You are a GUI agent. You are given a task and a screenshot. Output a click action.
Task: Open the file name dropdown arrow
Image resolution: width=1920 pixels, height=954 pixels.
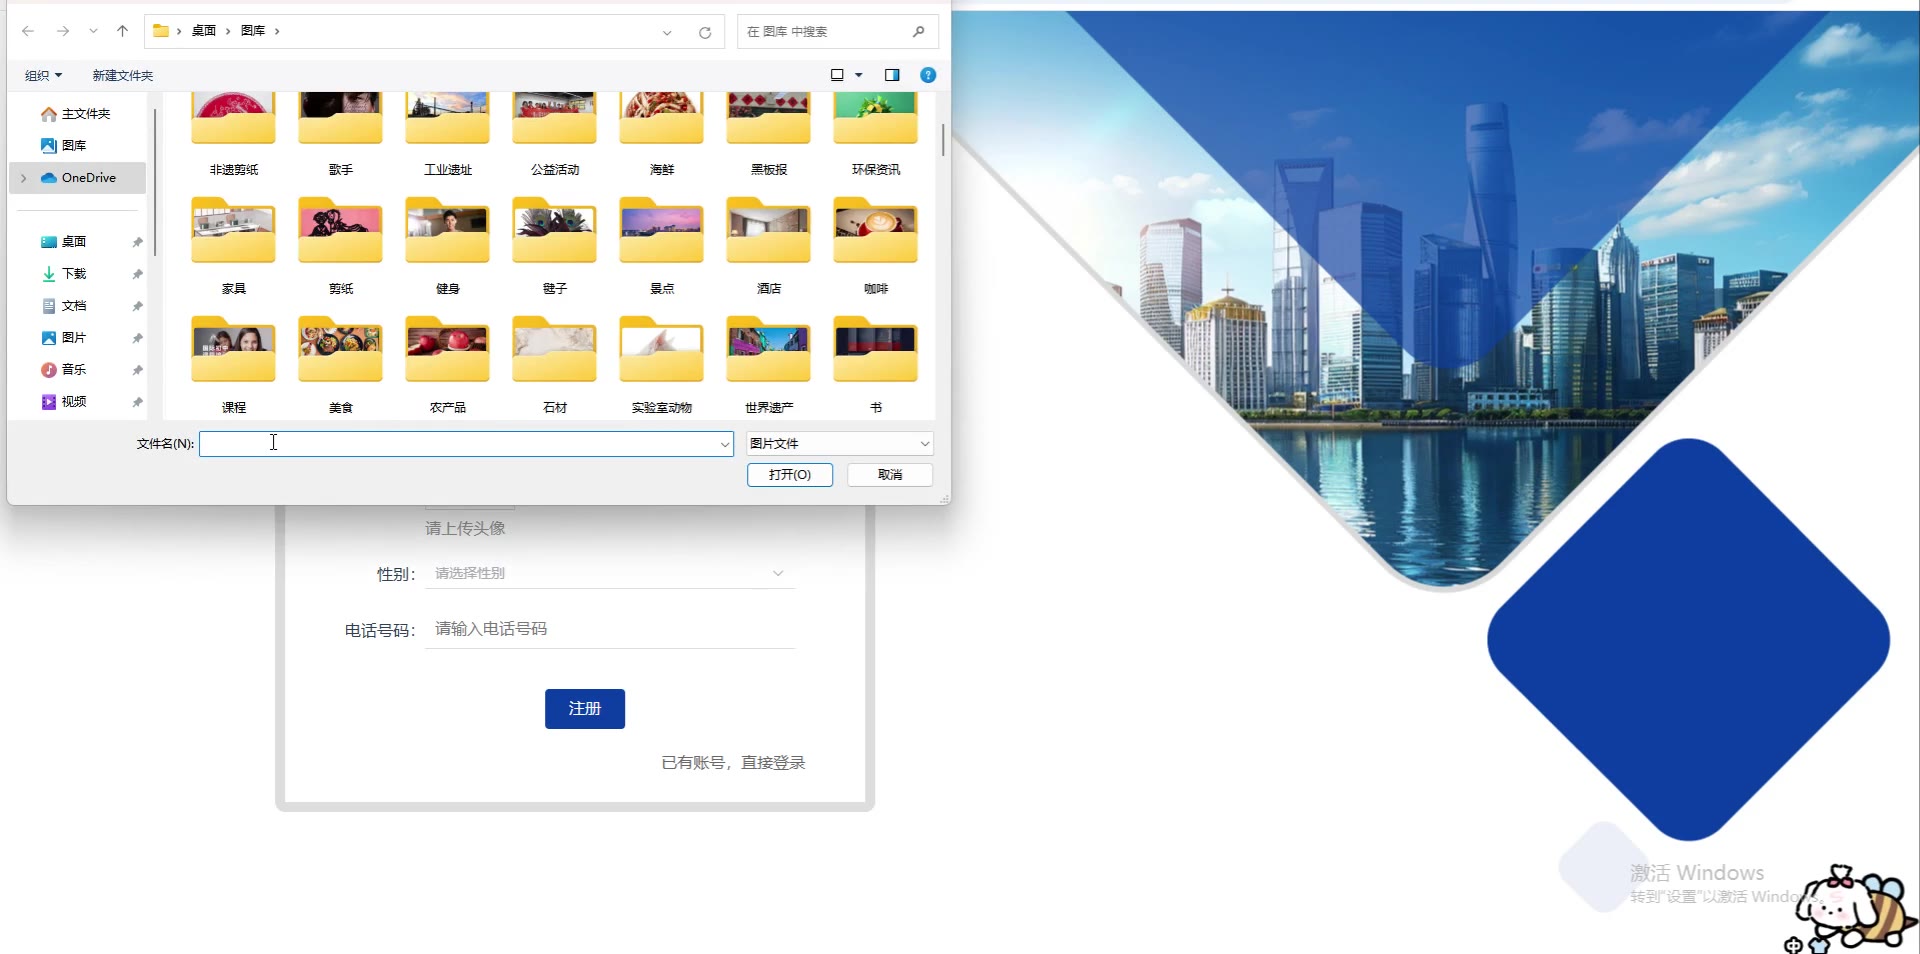(x=725, y=444)
